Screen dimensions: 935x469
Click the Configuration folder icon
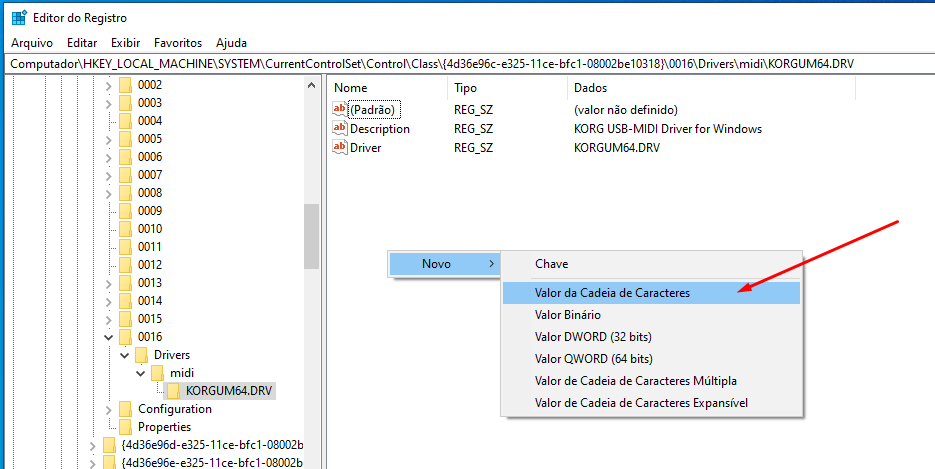(x=125, y=409)
